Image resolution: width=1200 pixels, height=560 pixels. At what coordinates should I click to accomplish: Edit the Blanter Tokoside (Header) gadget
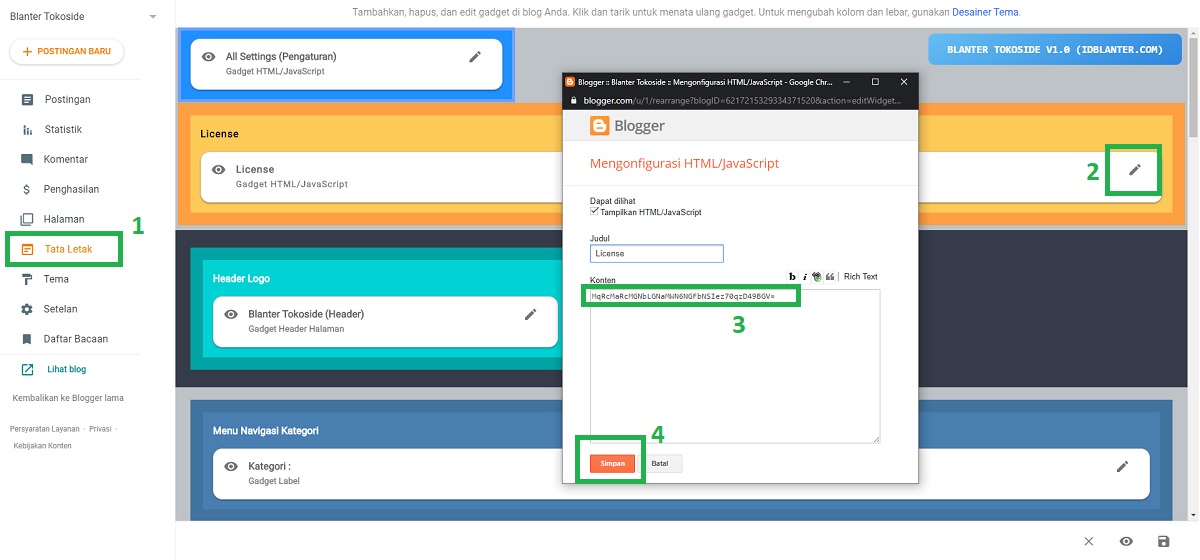[530, 314]
